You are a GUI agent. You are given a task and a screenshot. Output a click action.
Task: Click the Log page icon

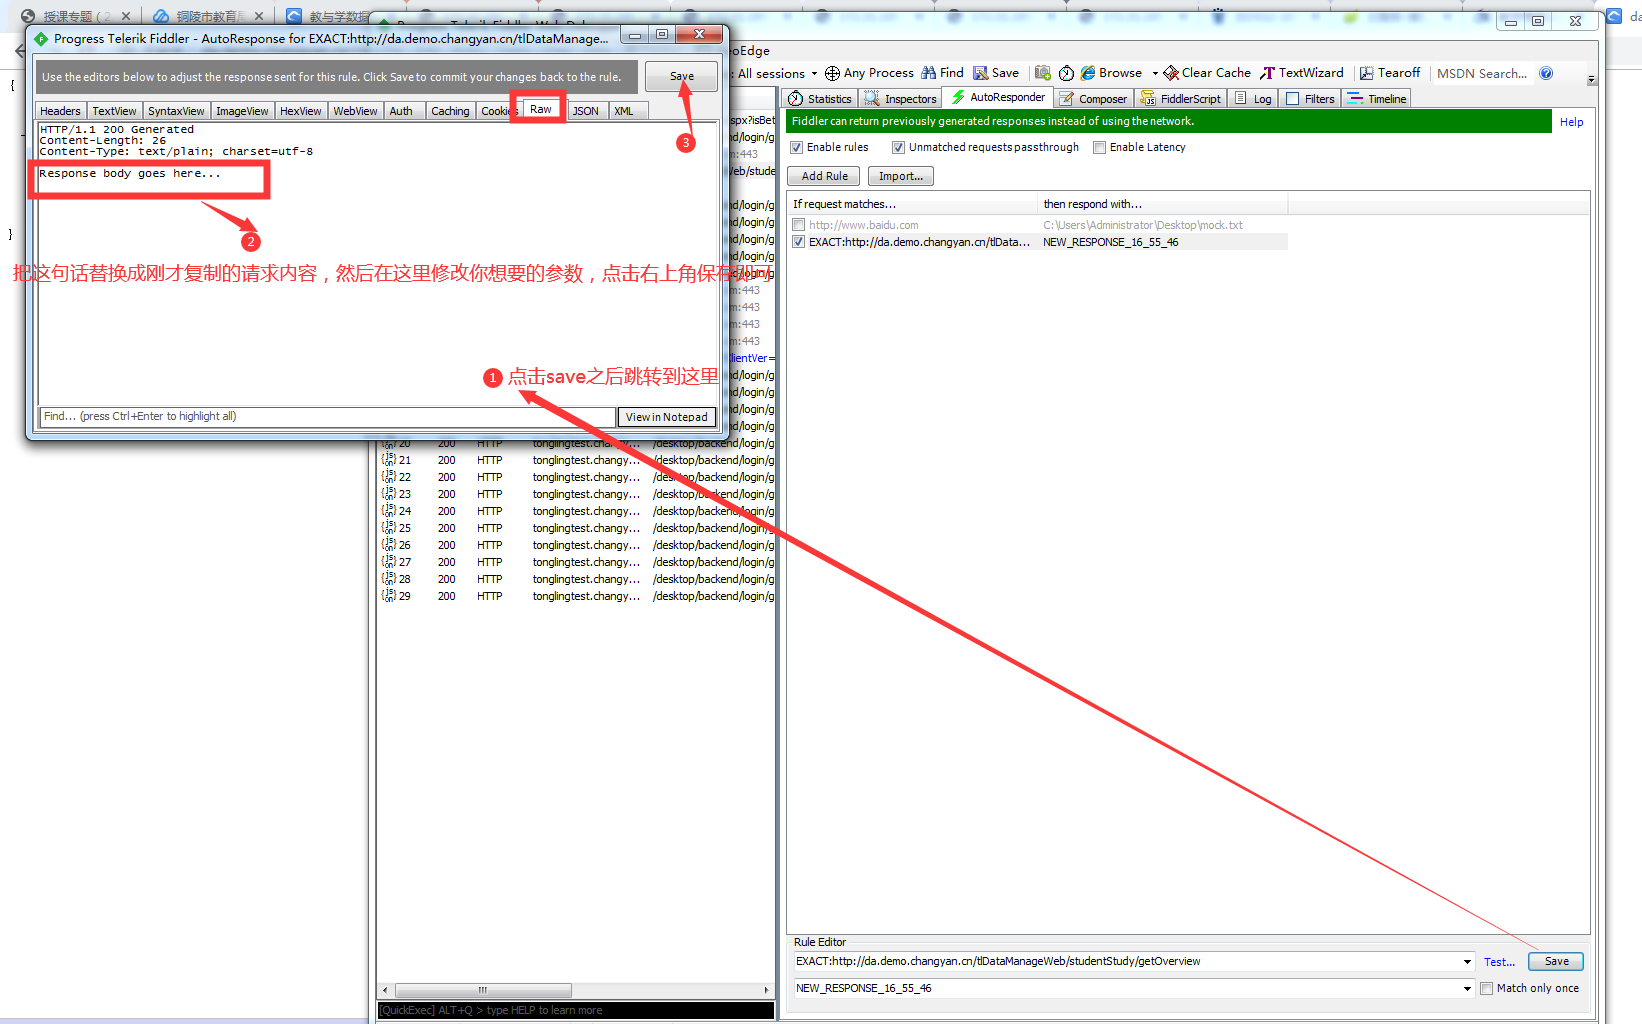click(x=1241, y=99)
